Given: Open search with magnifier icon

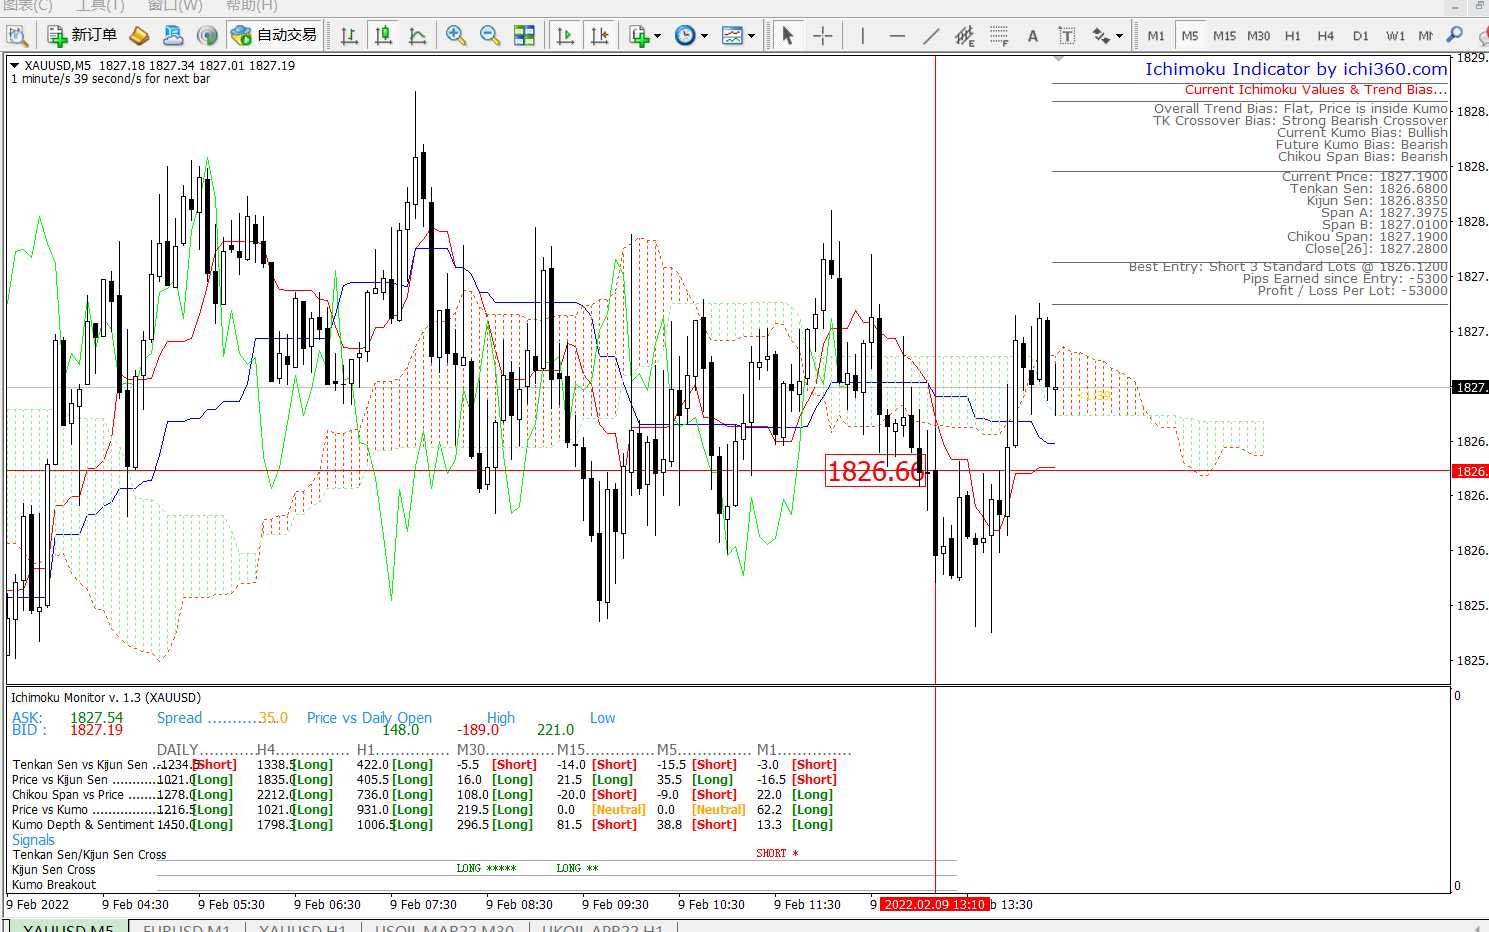Looking at the screenshot, I should [x=1455, y=35].
